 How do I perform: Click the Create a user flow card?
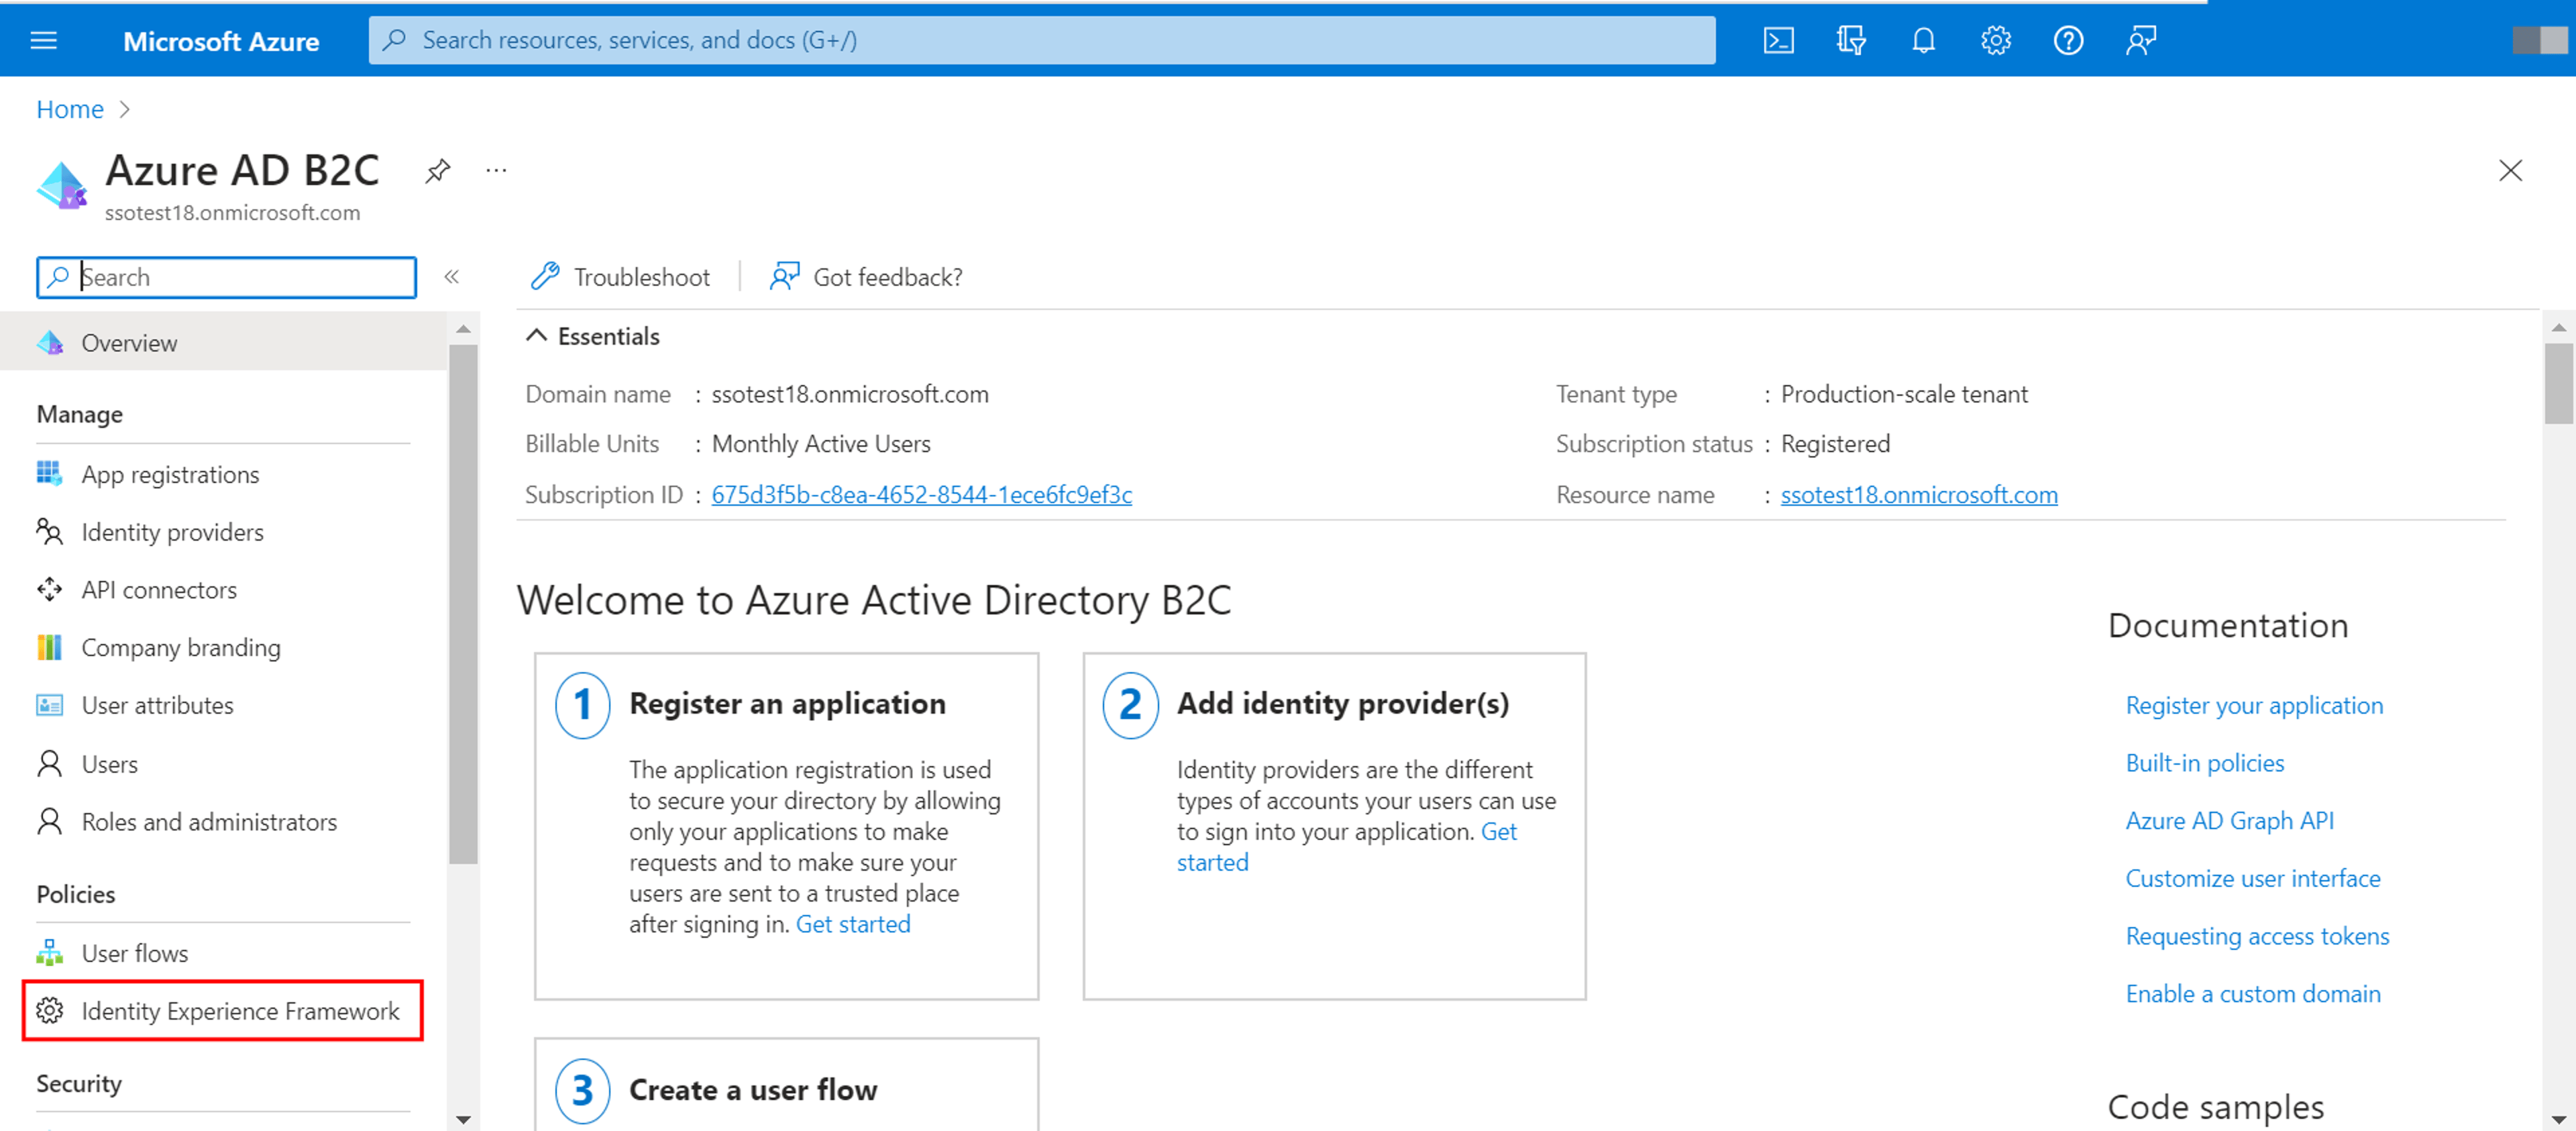pos(786,1085)
